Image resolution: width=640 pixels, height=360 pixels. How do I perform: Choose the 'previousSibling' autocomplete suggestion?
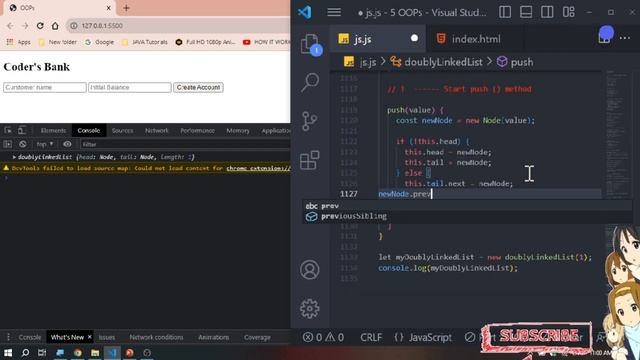(467, 216)
